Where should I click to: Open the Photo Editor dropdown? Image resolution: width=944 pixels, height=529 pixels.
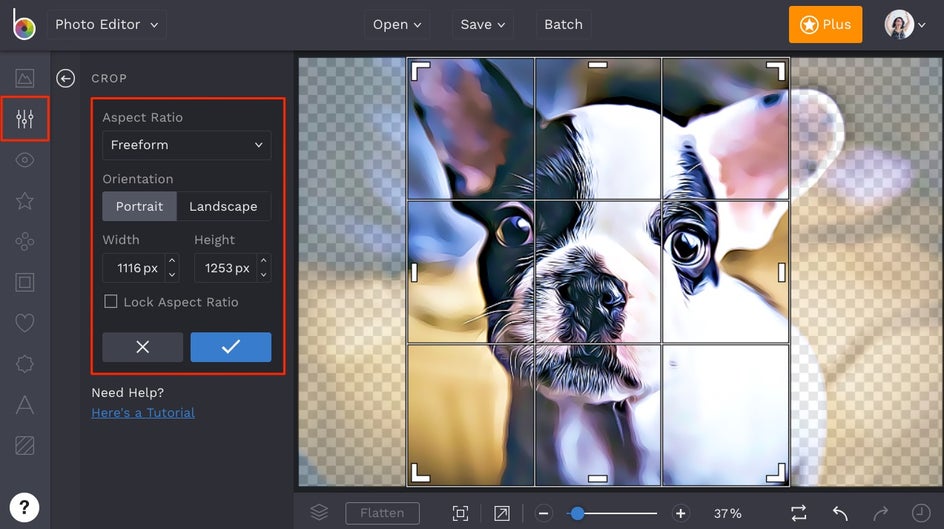pos(107,25)
